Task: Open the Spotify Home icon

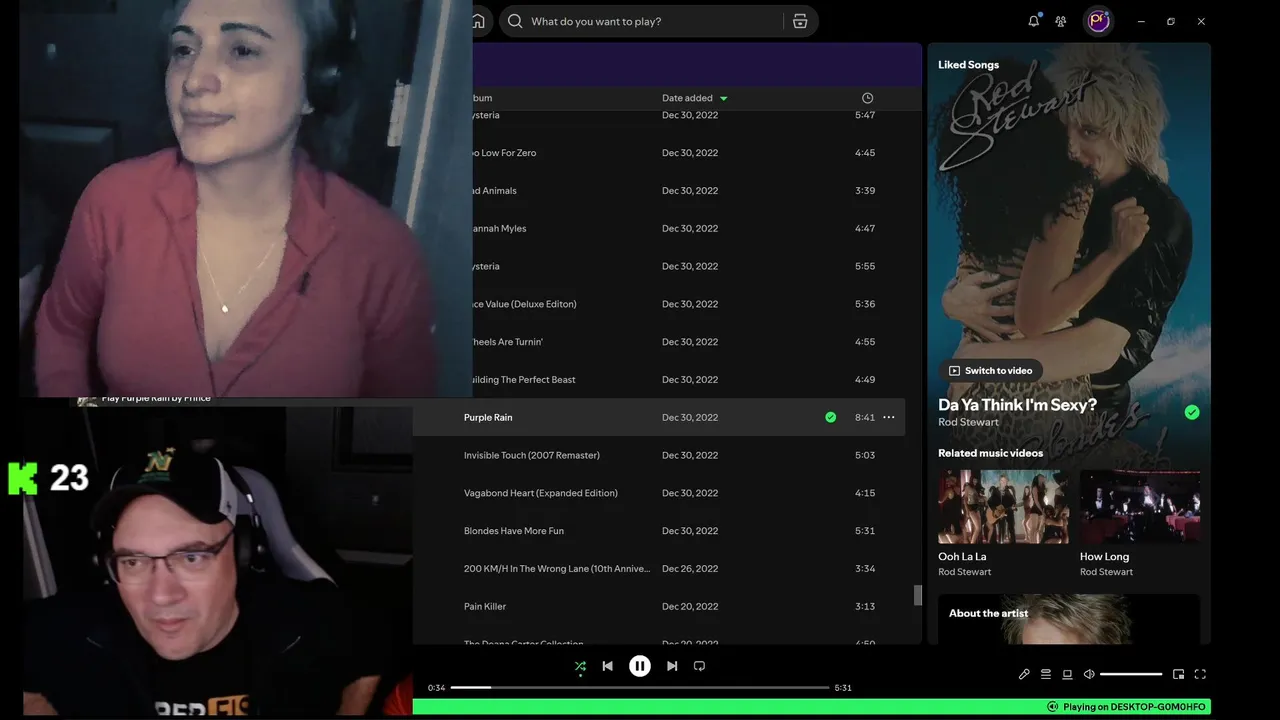Action: (x=478, y=21)
